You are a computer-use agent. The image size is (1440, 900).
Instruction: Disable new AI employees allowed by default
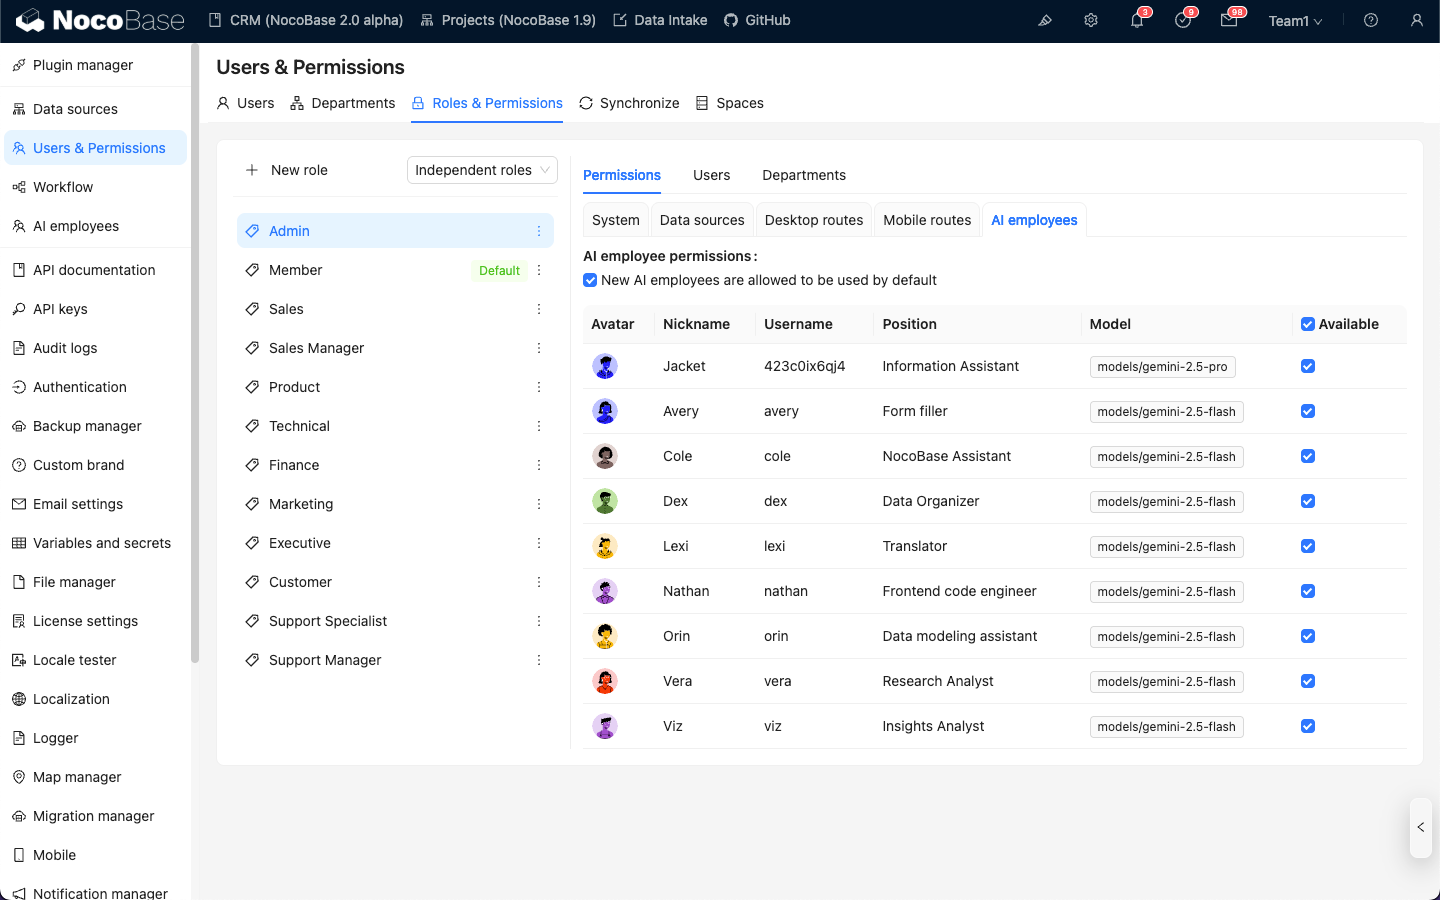point(590,280)
